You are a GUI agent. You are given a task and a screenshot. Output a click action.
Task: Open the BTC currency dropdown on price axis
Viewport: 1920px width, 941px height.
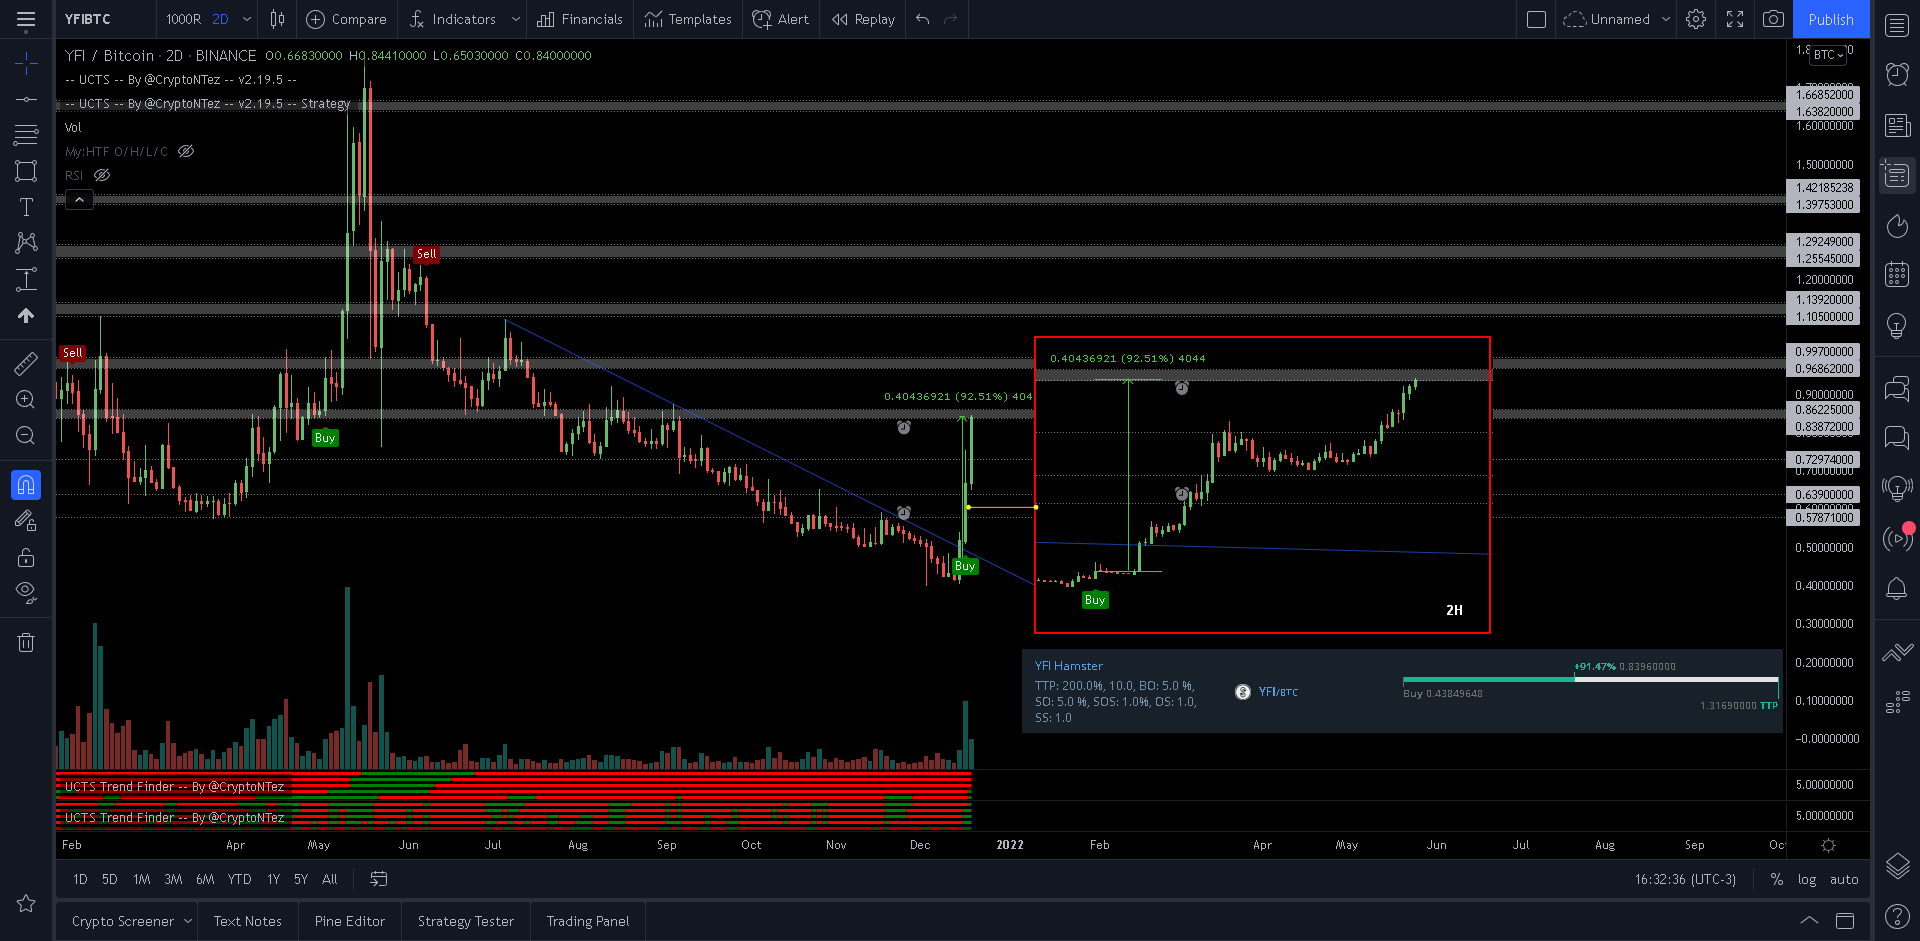coord(1826,55)
